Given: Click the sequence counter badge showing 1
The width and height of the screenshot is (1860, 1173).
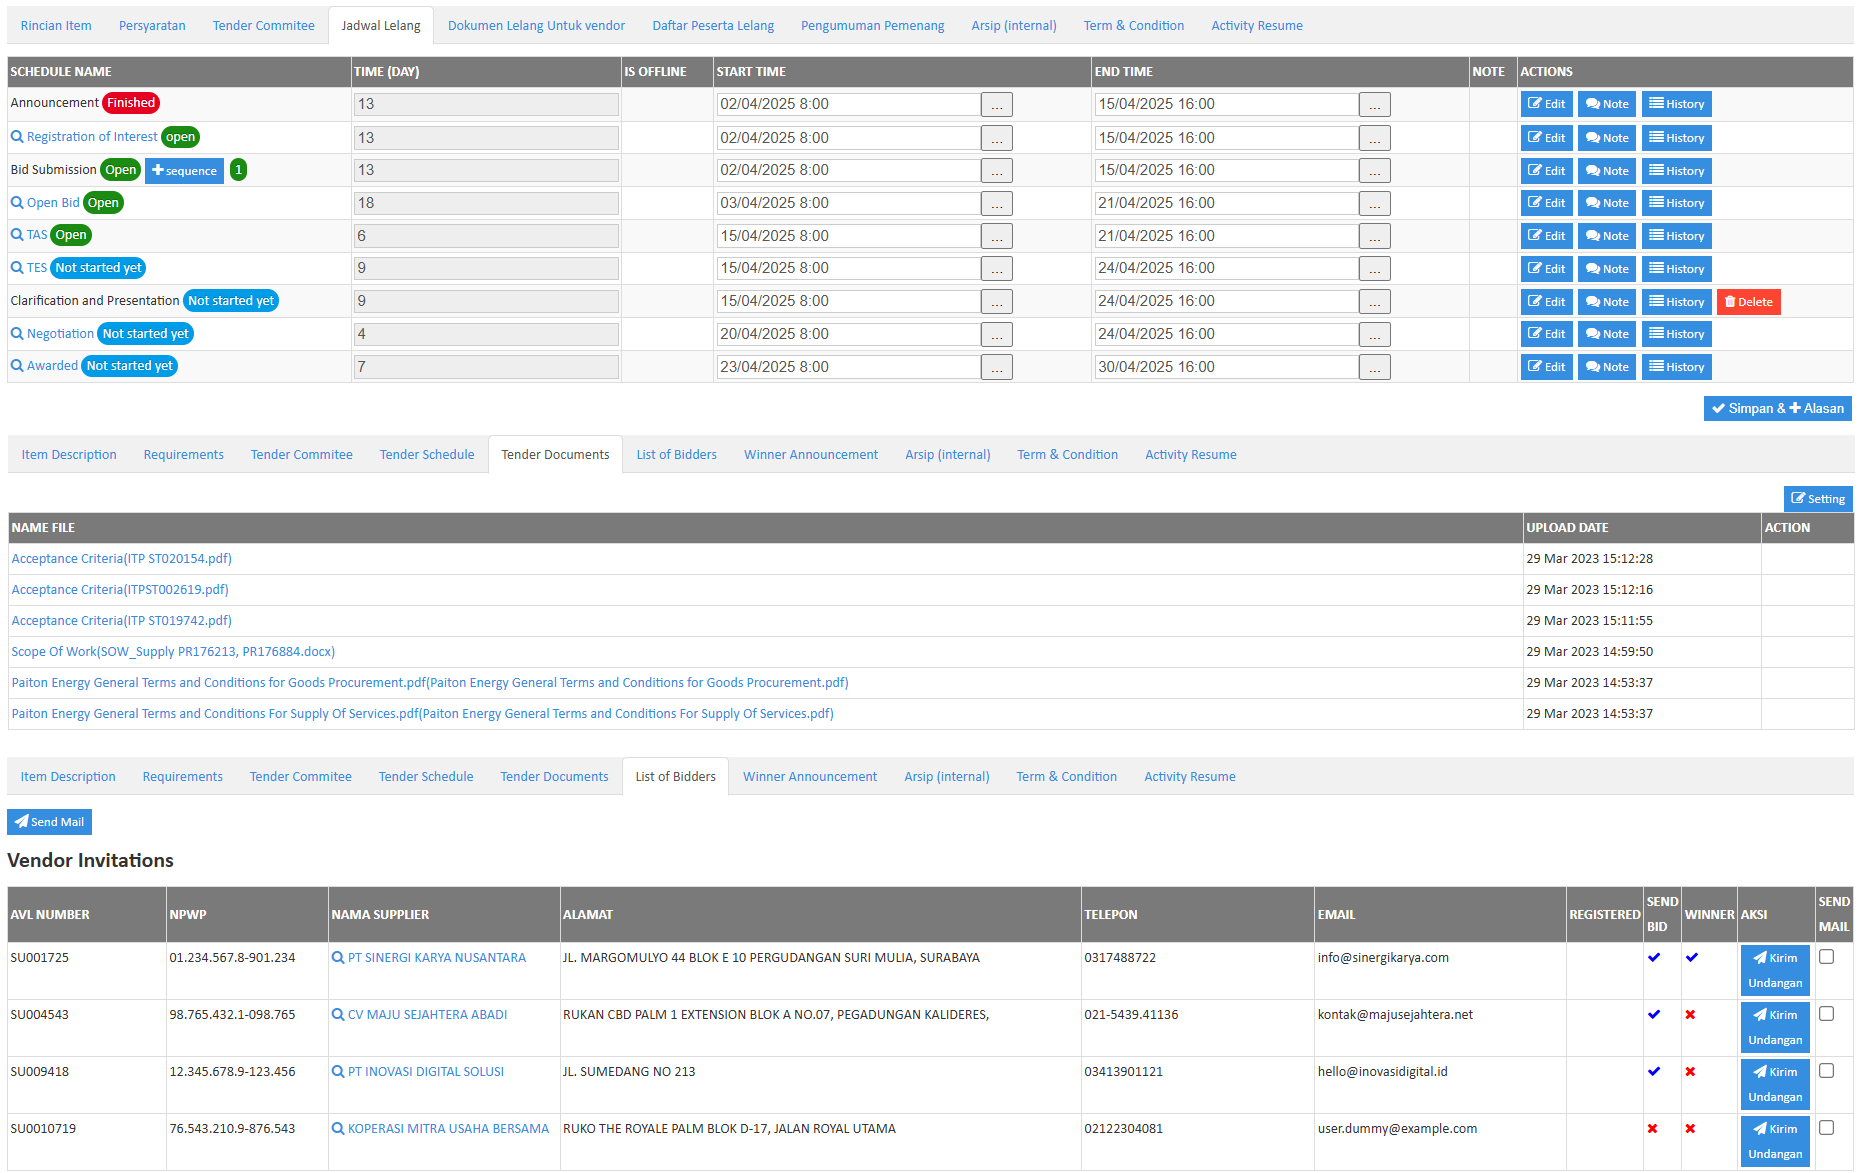Looking at the screenshot, I should pyautogui.click(x=238, y=170).
